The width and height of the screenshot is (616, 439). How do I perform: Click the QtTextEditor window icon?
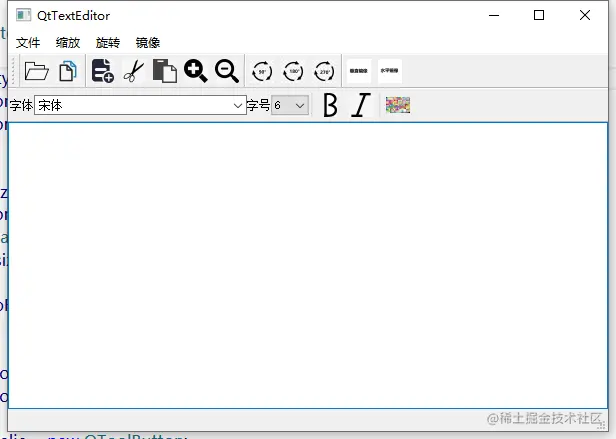23,15
